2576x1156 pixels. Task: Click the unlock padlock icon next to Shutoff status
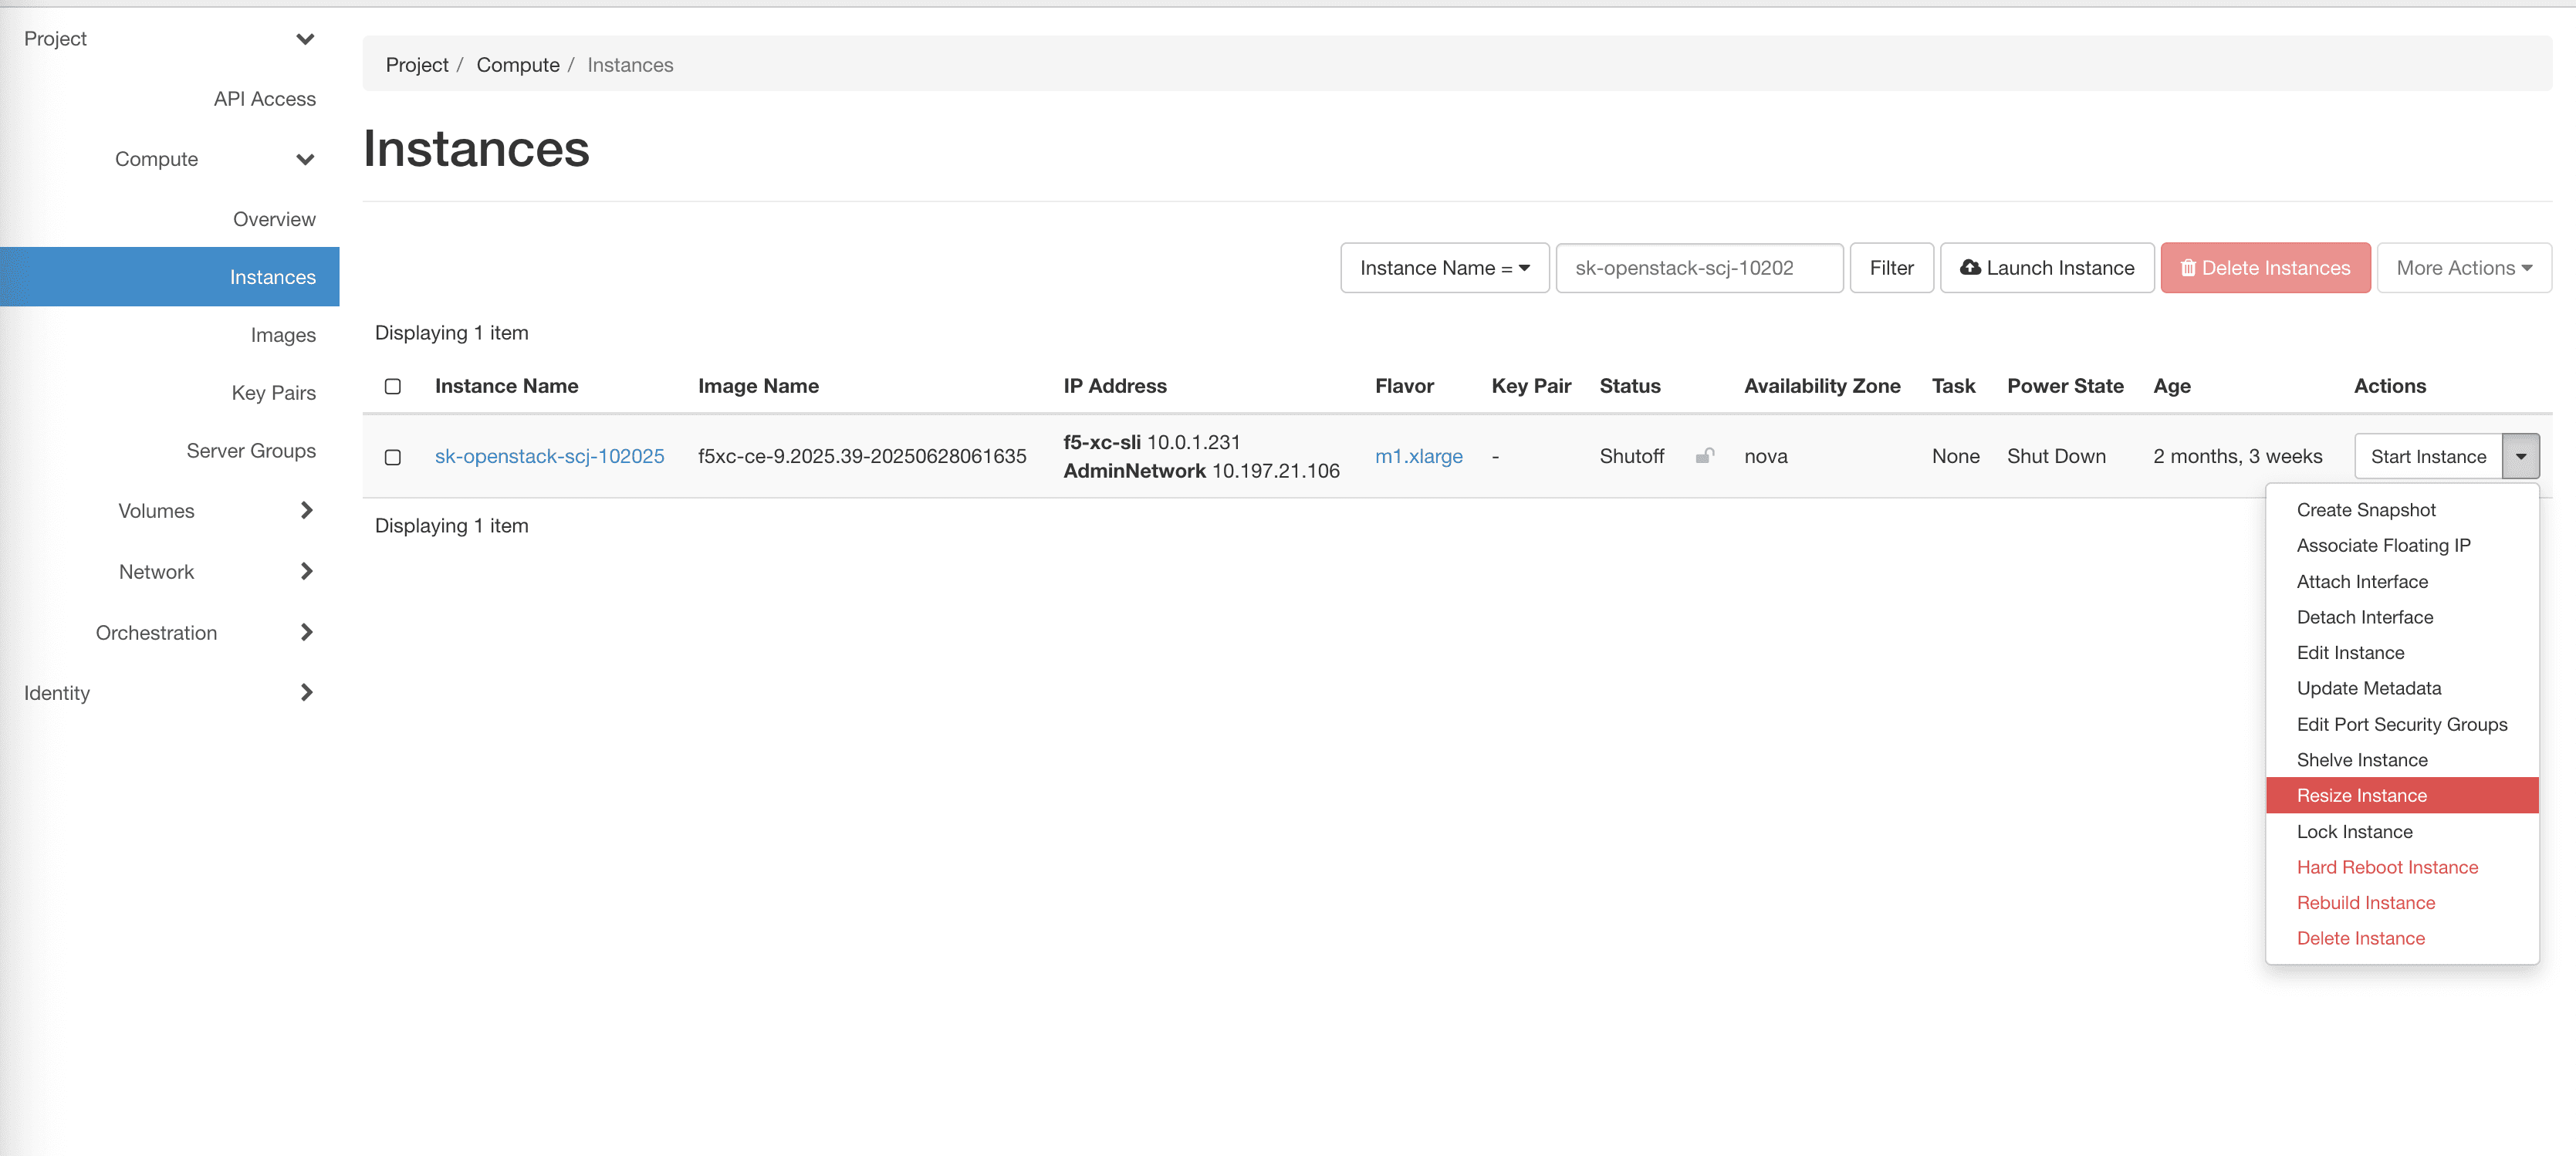pos(1706,456)
